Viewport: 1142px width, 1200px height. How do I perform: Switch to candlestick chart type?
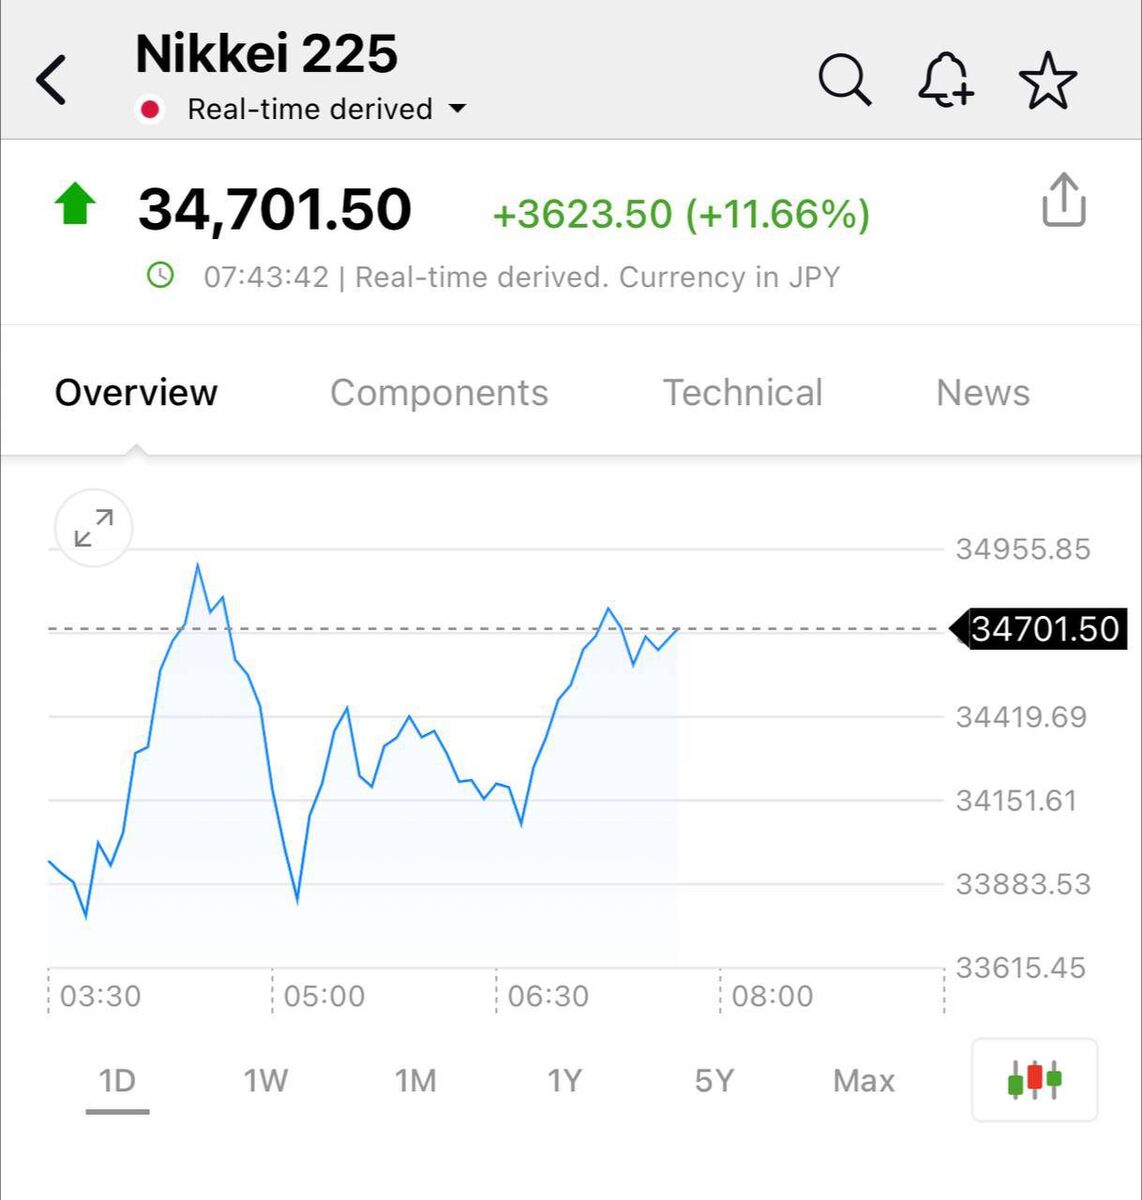[x=1034, y=1080]
